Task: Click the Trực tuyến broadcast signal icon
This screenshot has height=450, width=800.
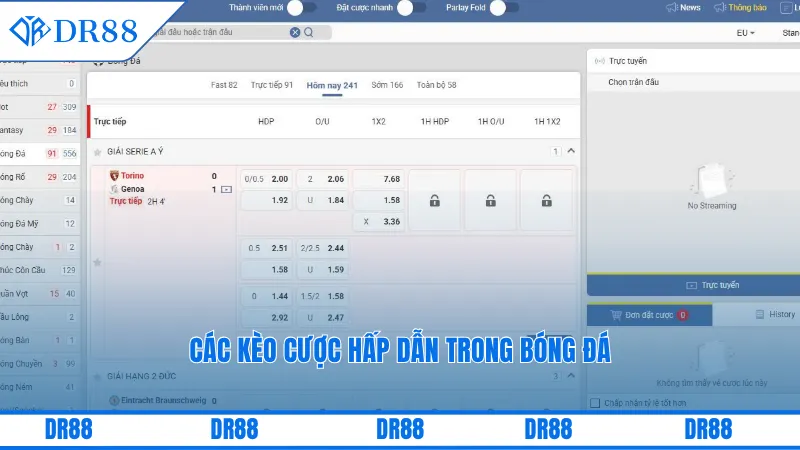Action: coord(599,61)
